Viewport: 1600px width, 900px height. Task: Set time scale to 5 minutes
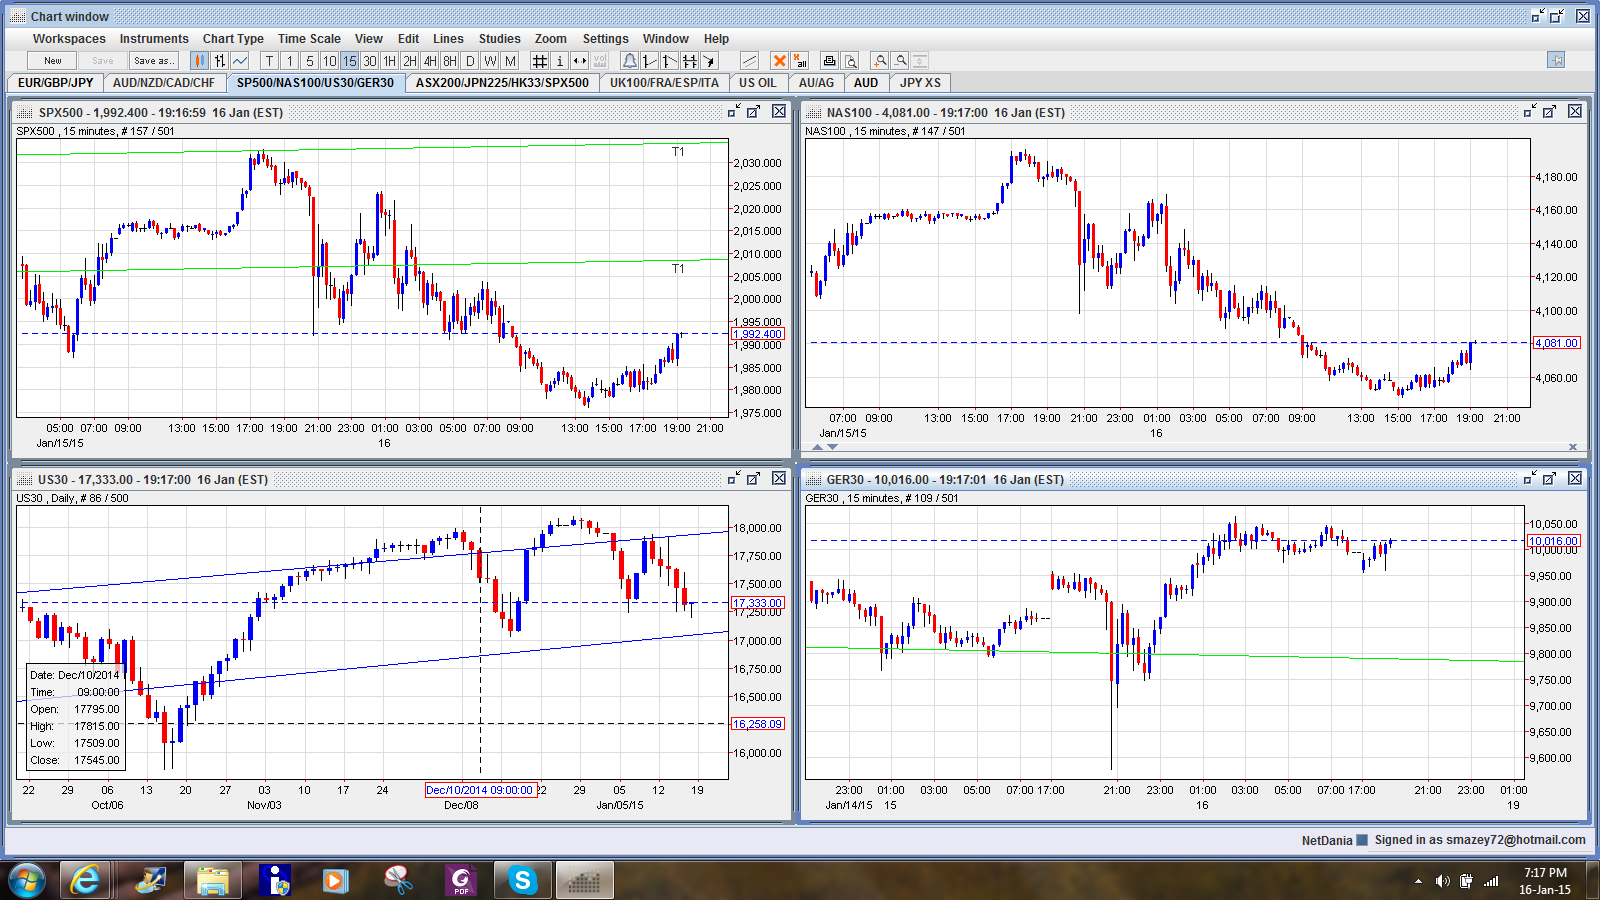pos(310,61)
